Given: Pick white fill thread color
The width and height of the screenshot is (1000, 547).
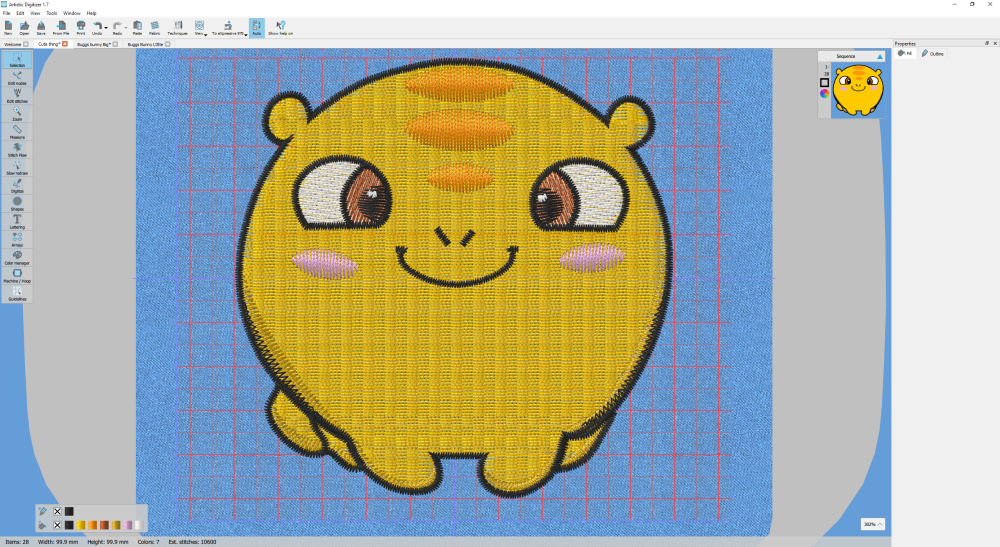Looking at the screenshot, I should click(x=139, y=525).
